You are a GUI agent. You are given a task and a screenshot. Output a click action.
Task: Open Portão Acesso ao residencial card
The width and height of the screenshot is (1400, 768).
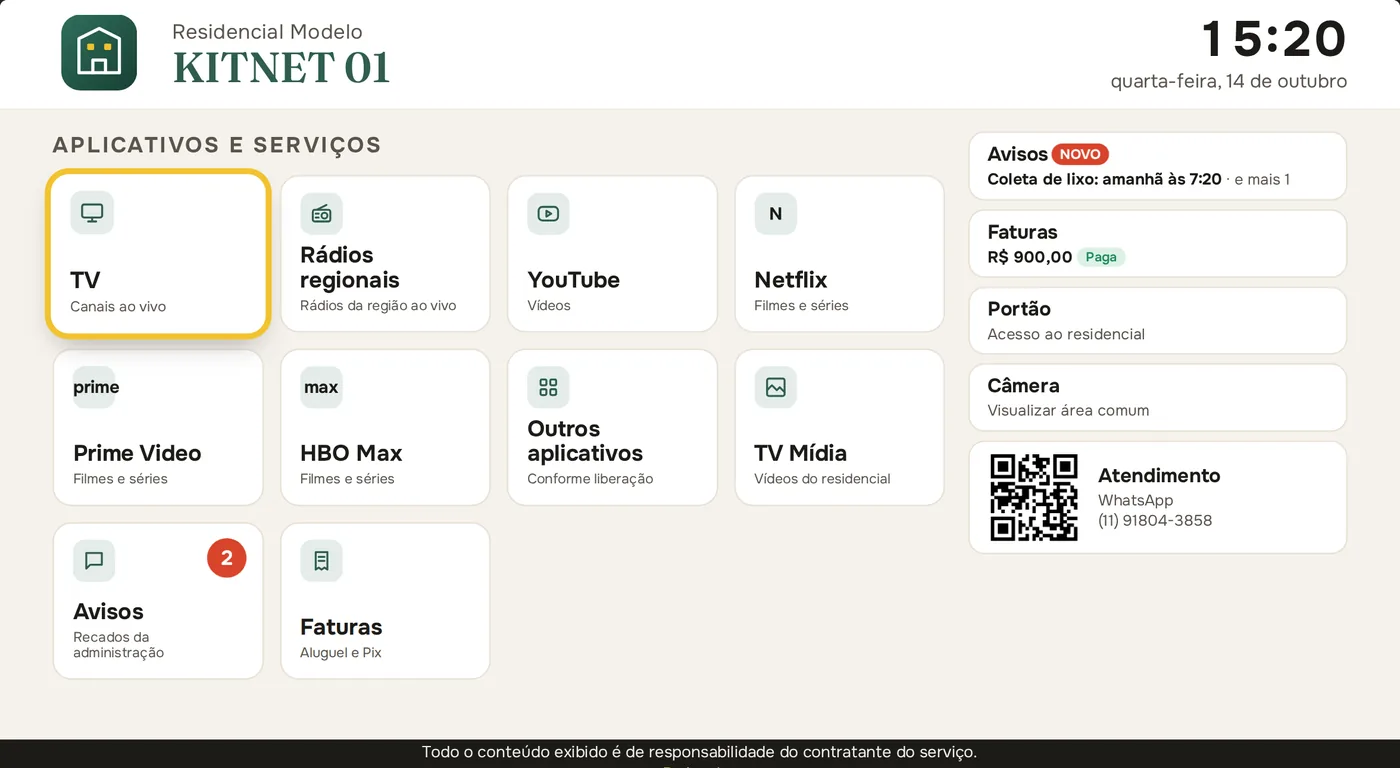[1158, 320]
